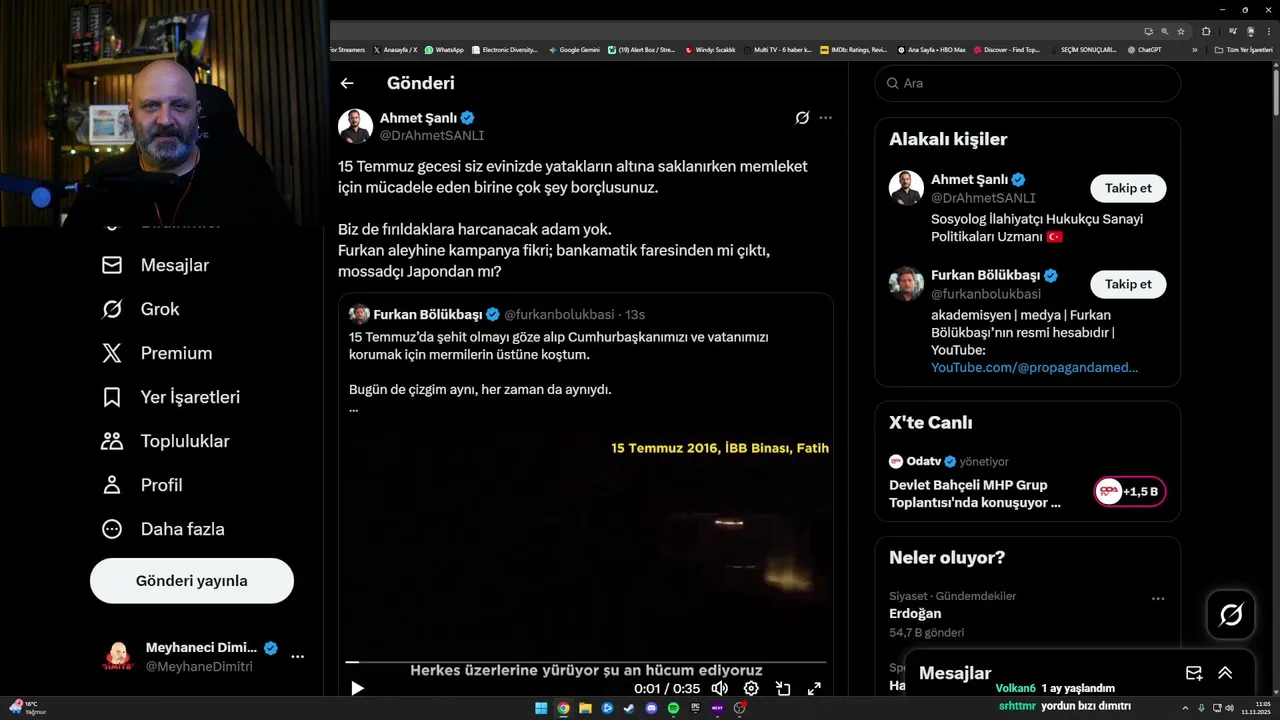This screenshot has width=1280, height=720.
Task: Open the WhatsApp bookmark
Action: pos(444,49)
